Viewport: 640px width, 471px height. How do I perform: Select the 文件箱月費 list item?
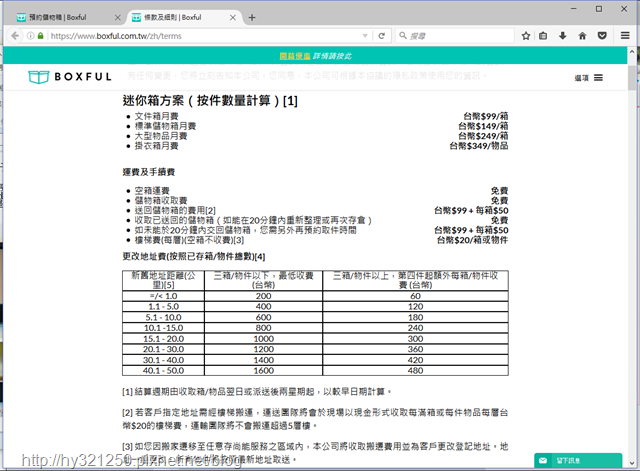point(157,116)
